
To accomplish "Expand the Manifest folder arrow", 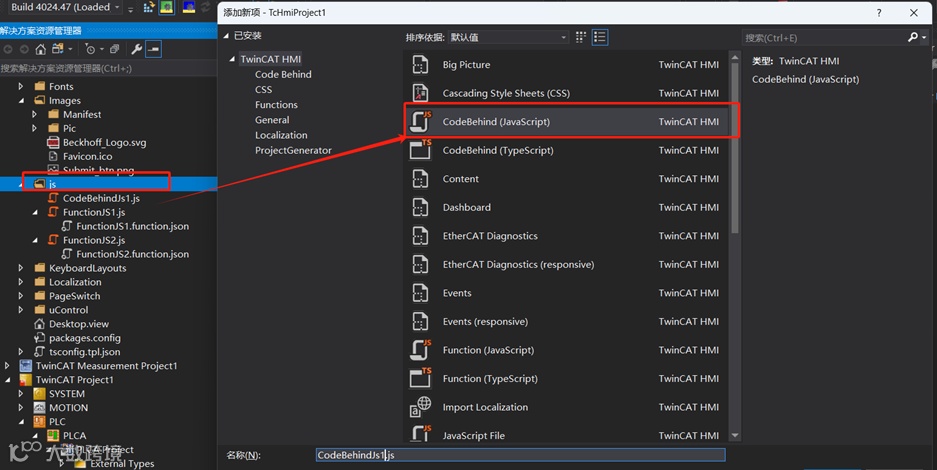I will tap(34, 114).
